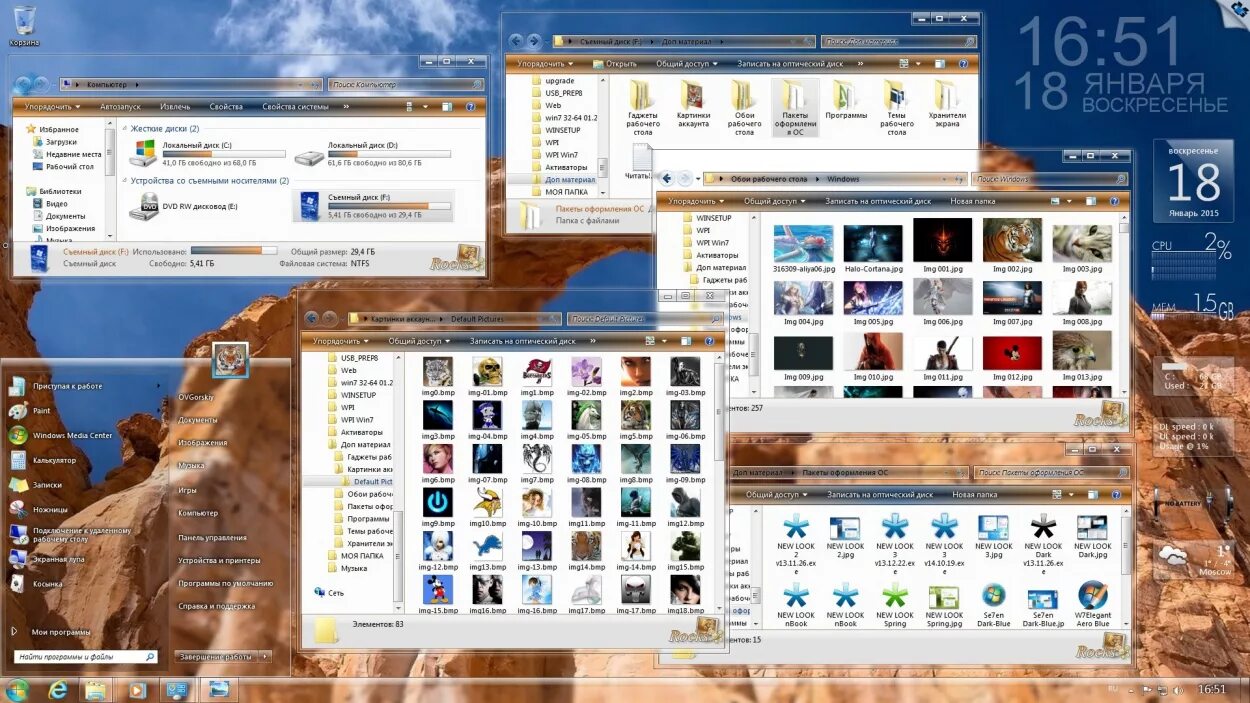The image size is (1250, 703).
Task: Open Упорядочить dropdown in Default Pictures window
Action: click(339, 341)
